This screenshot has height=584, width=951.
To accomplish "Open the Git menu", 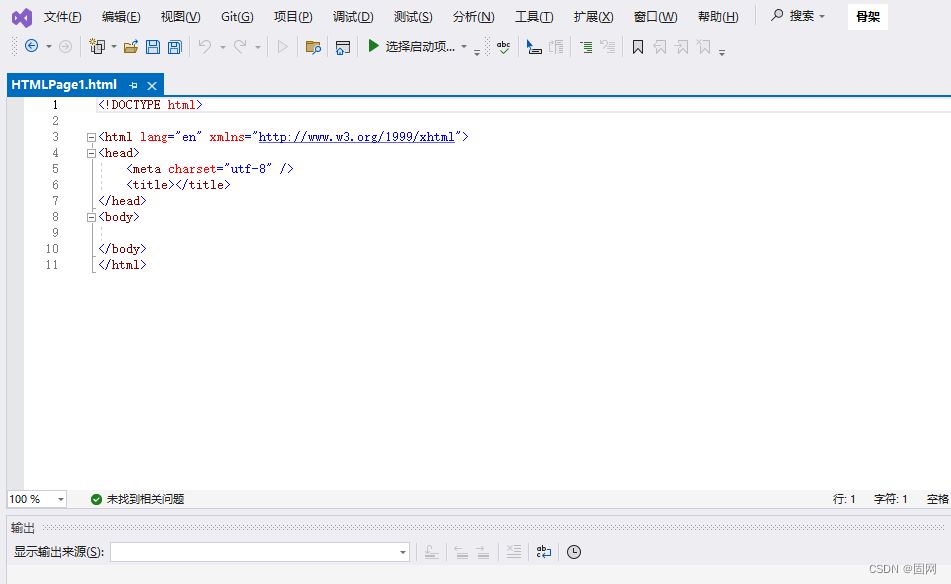I will (236, 16).
